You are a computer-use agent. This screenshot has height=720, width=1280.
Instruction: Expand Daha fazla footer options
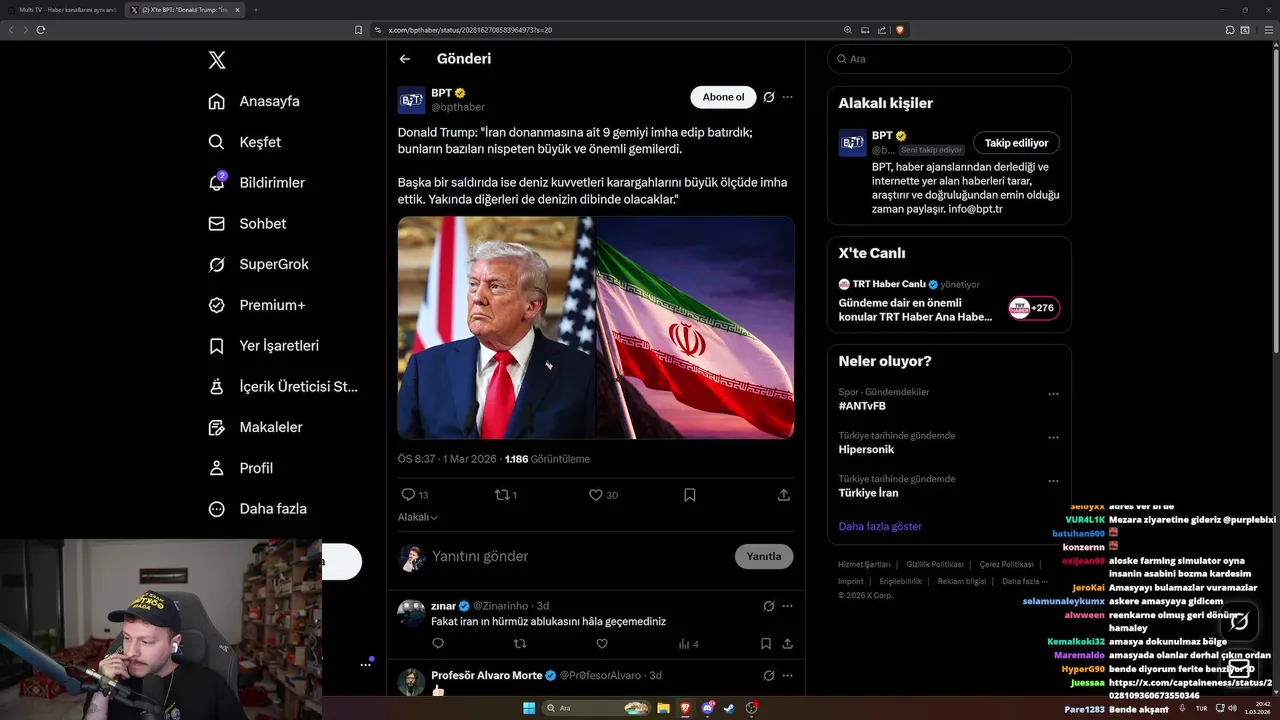tap(1025, 581)
